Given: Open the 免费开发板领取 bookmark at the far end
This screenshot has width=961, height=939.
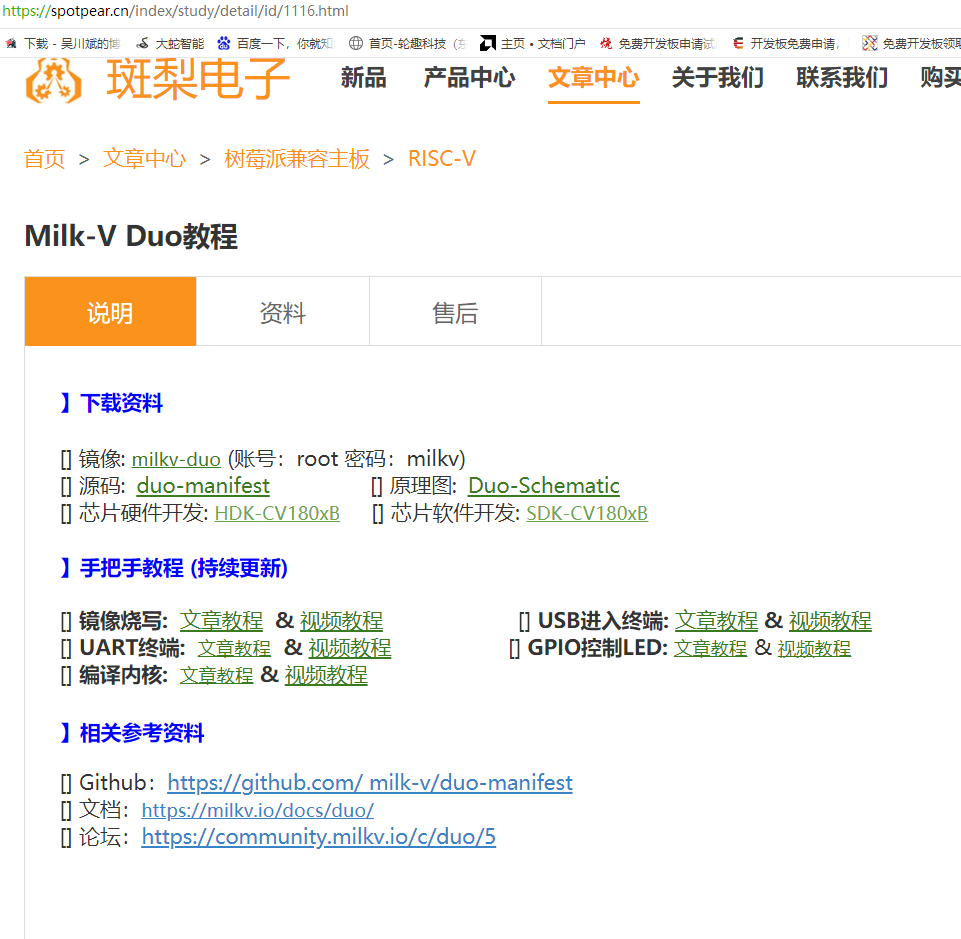Looking at the screenshot, I should pyautogui.click(x=911, y=44).
